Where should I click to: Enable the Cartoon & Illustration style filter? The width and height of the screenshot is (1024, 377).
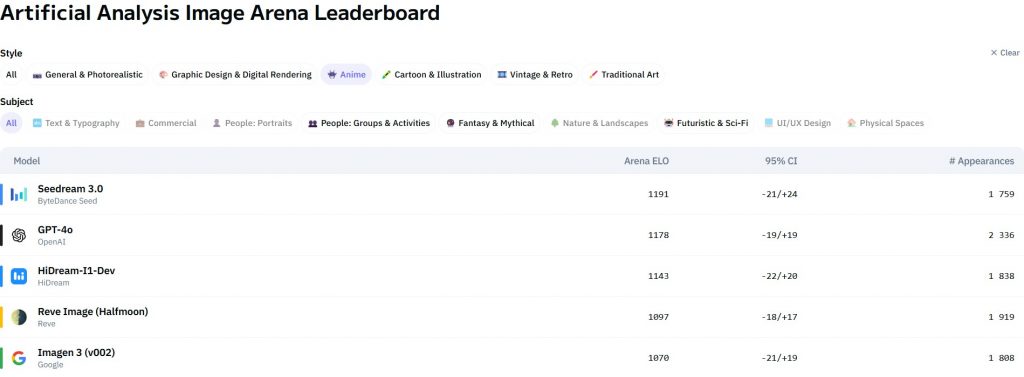[432, 74]
